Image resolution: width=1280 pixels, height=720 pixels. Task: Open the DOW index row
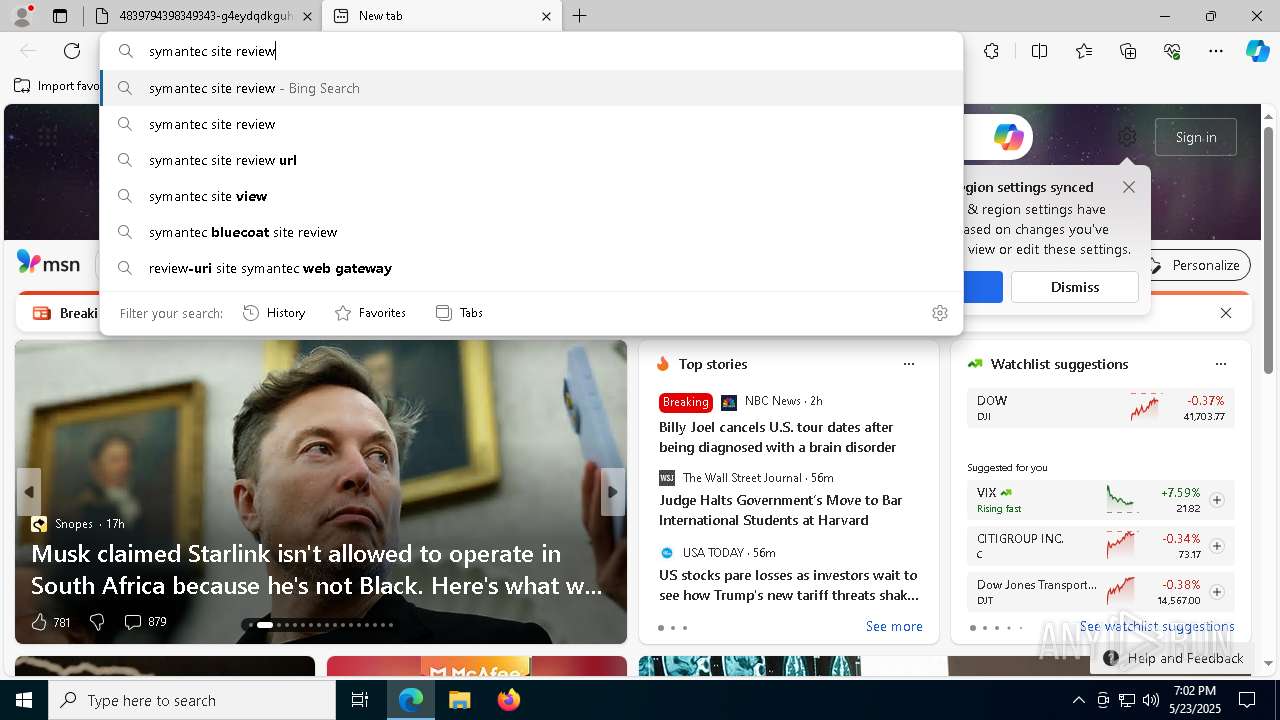point(1101,408)
